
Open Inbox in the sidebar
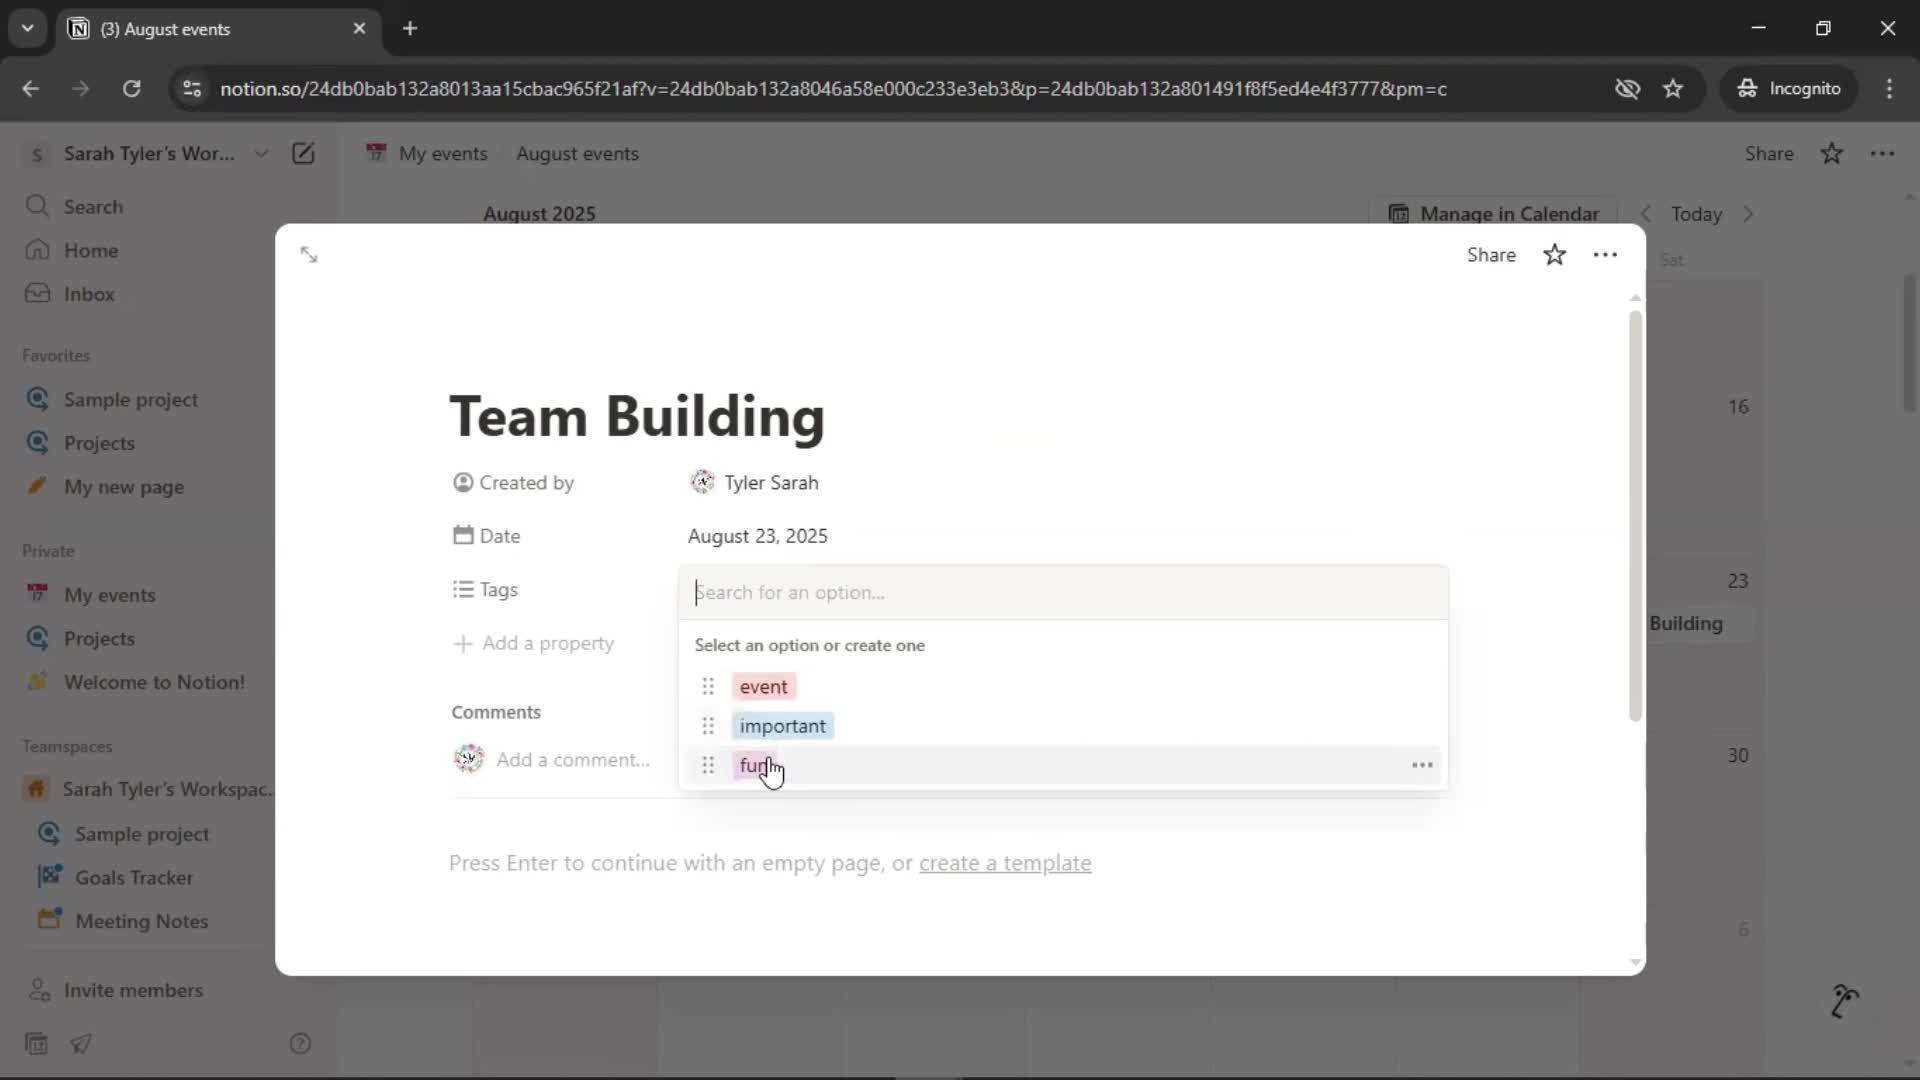(x=89, y=294)
